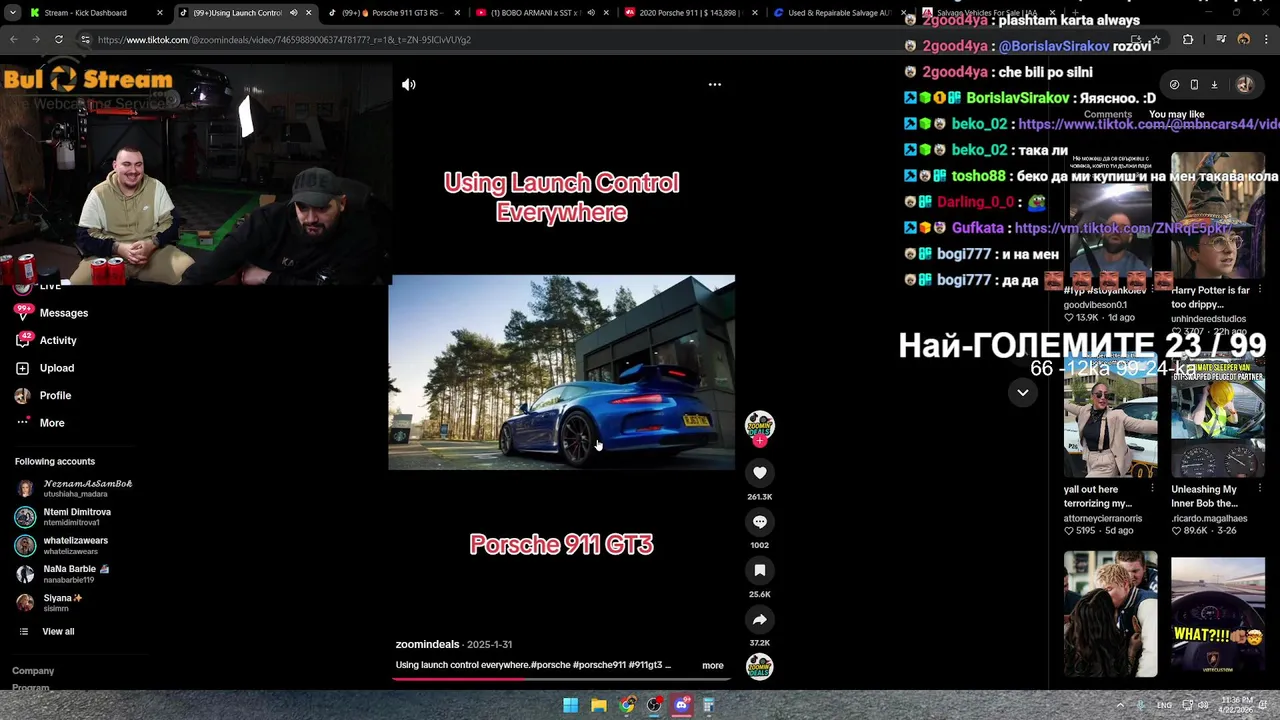The image size is (1280, 720).
Task: Like the video using the heart icon
Action: (760, 473)
